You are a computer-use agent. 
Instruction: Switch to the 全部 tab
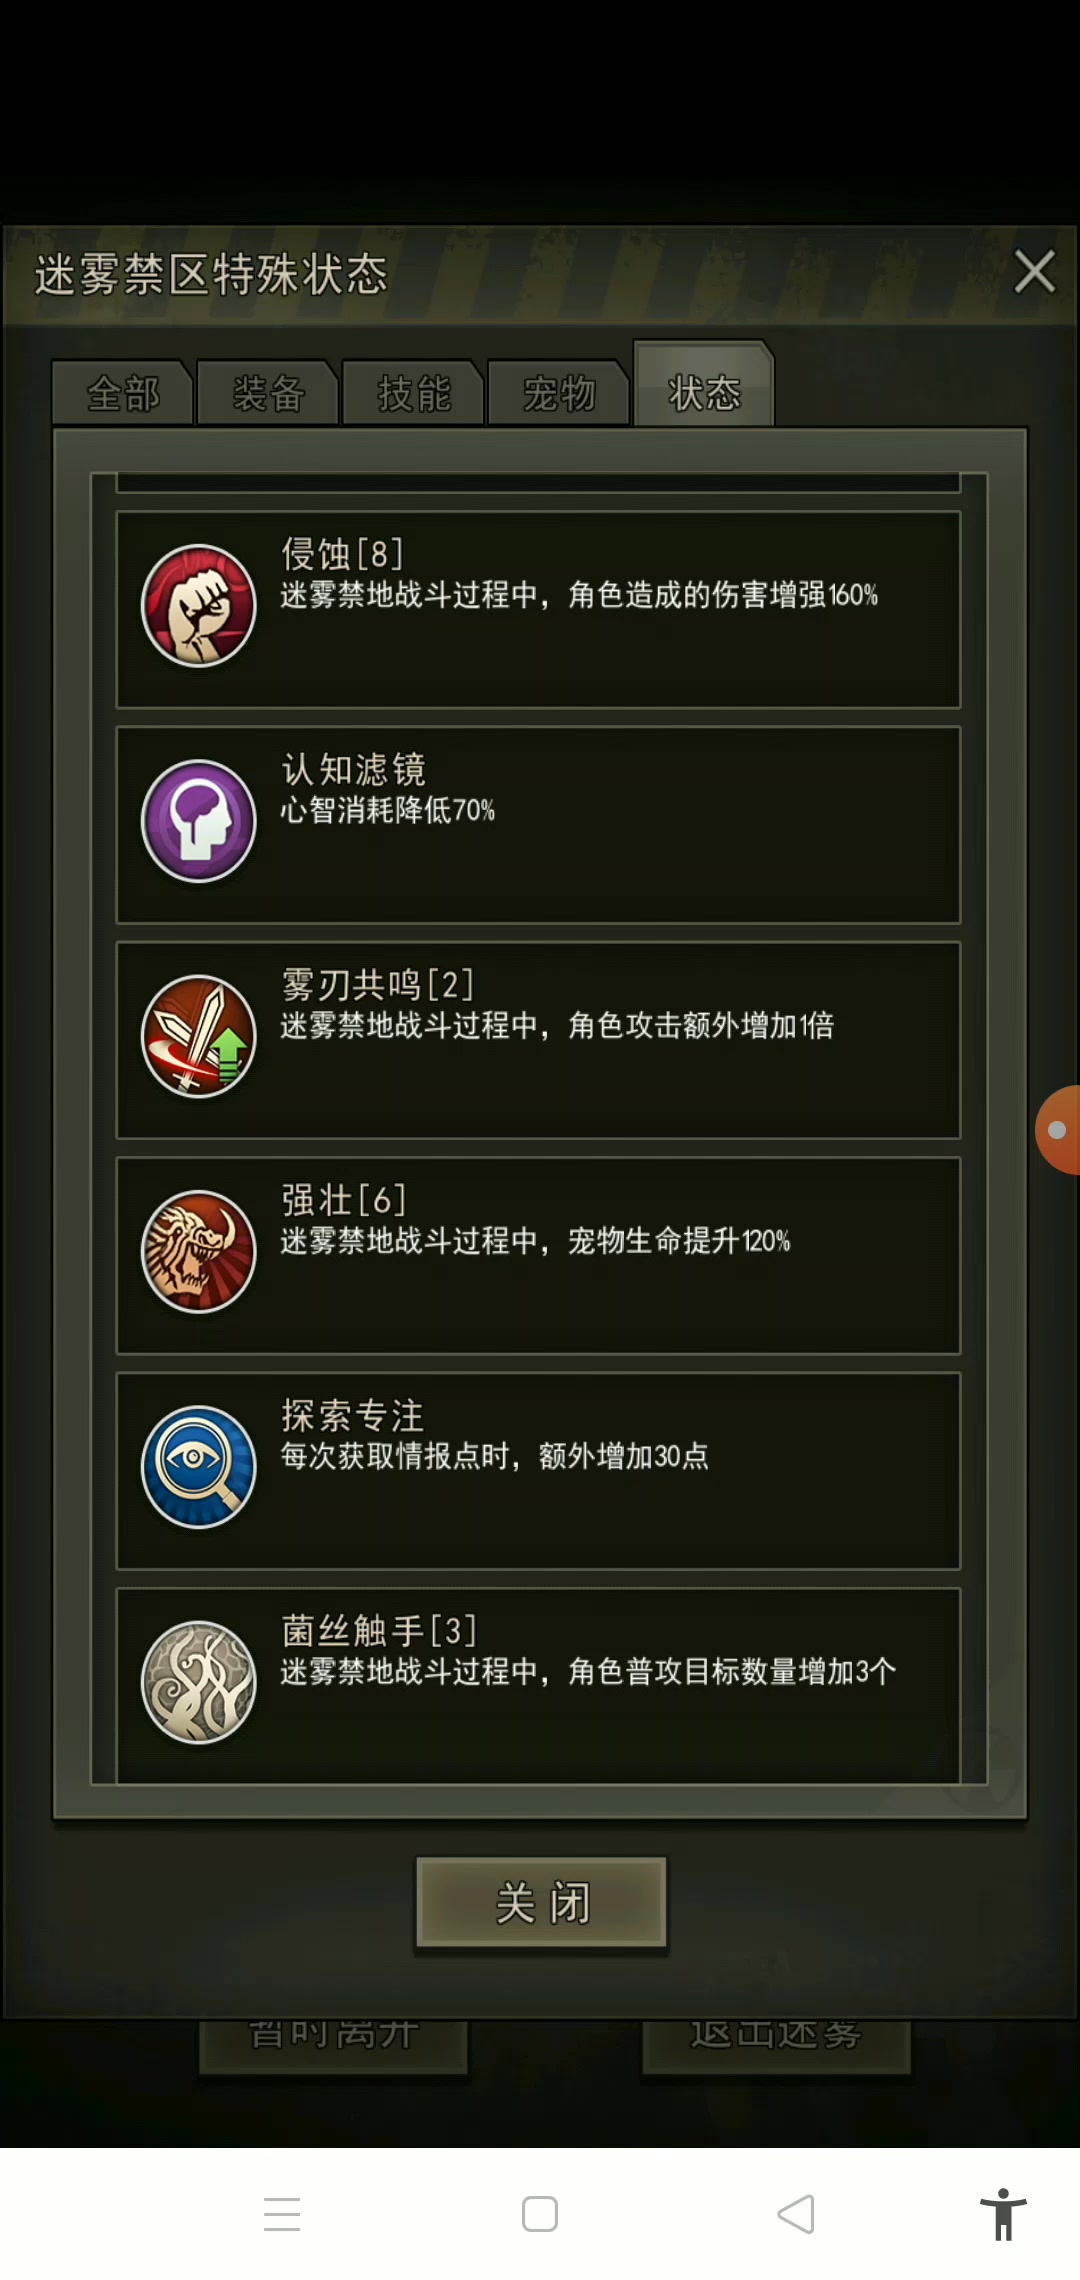(x=123, y=393)
